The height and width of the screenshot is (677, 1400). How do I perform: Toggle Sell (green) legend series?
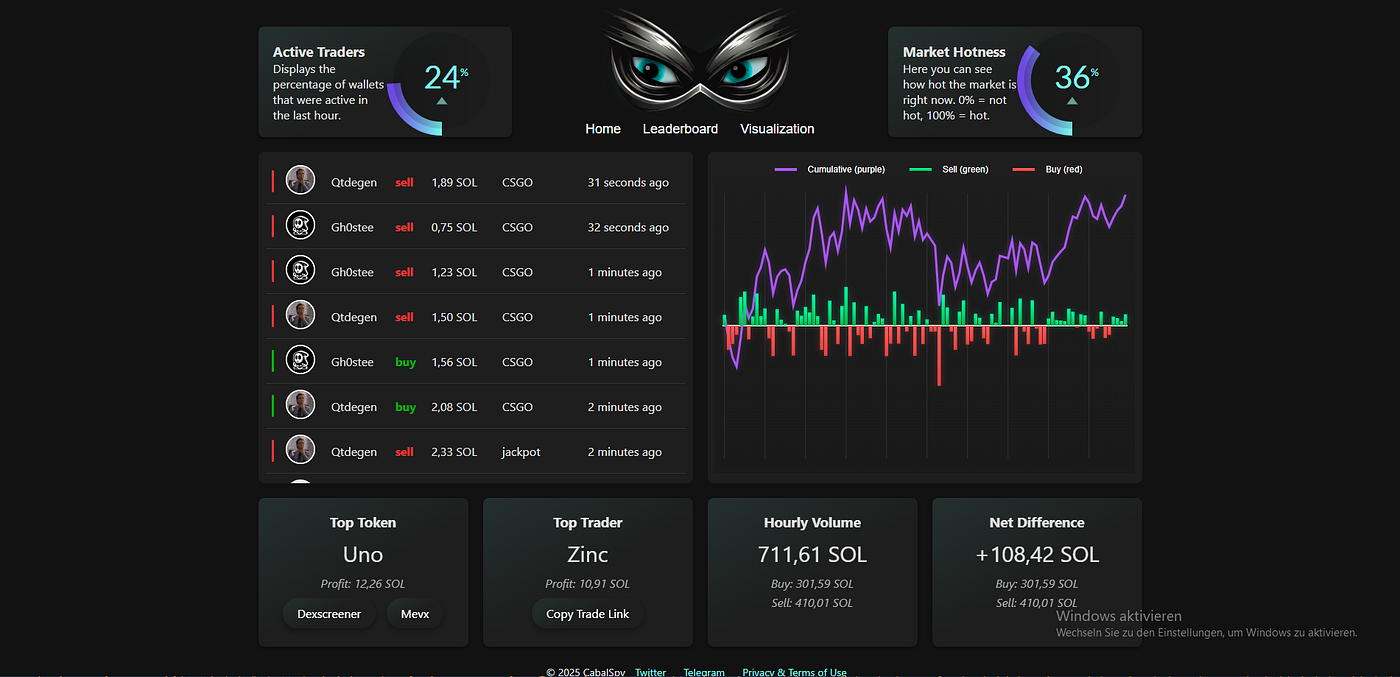(949, 170)
